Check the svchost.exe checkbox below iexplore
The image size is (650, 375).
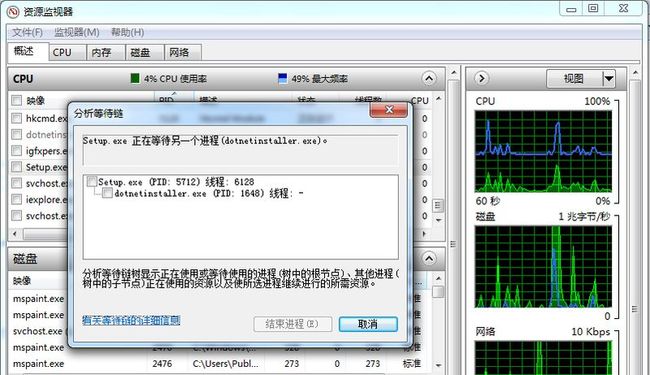(x=16, y=215)
